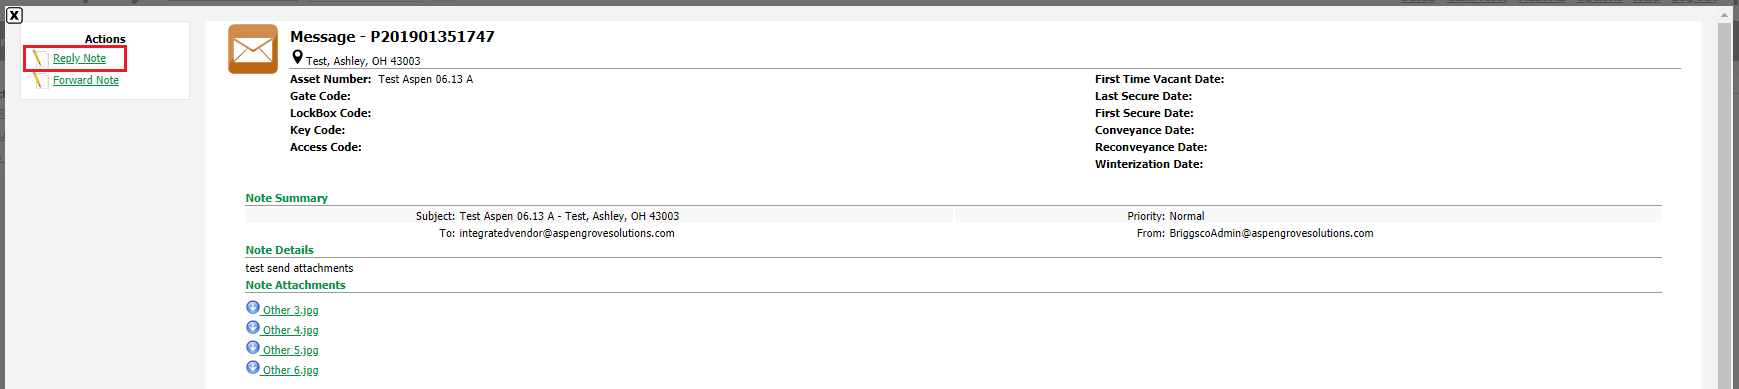The image size is (1739, 389).
Task: Click download icon beside Other 4.jpg
Action: coord(253,328)
